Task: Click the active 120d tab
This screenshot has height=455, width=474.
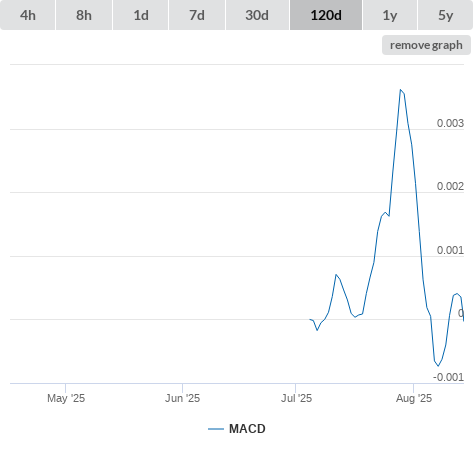Action: click(x=326, y=15)
